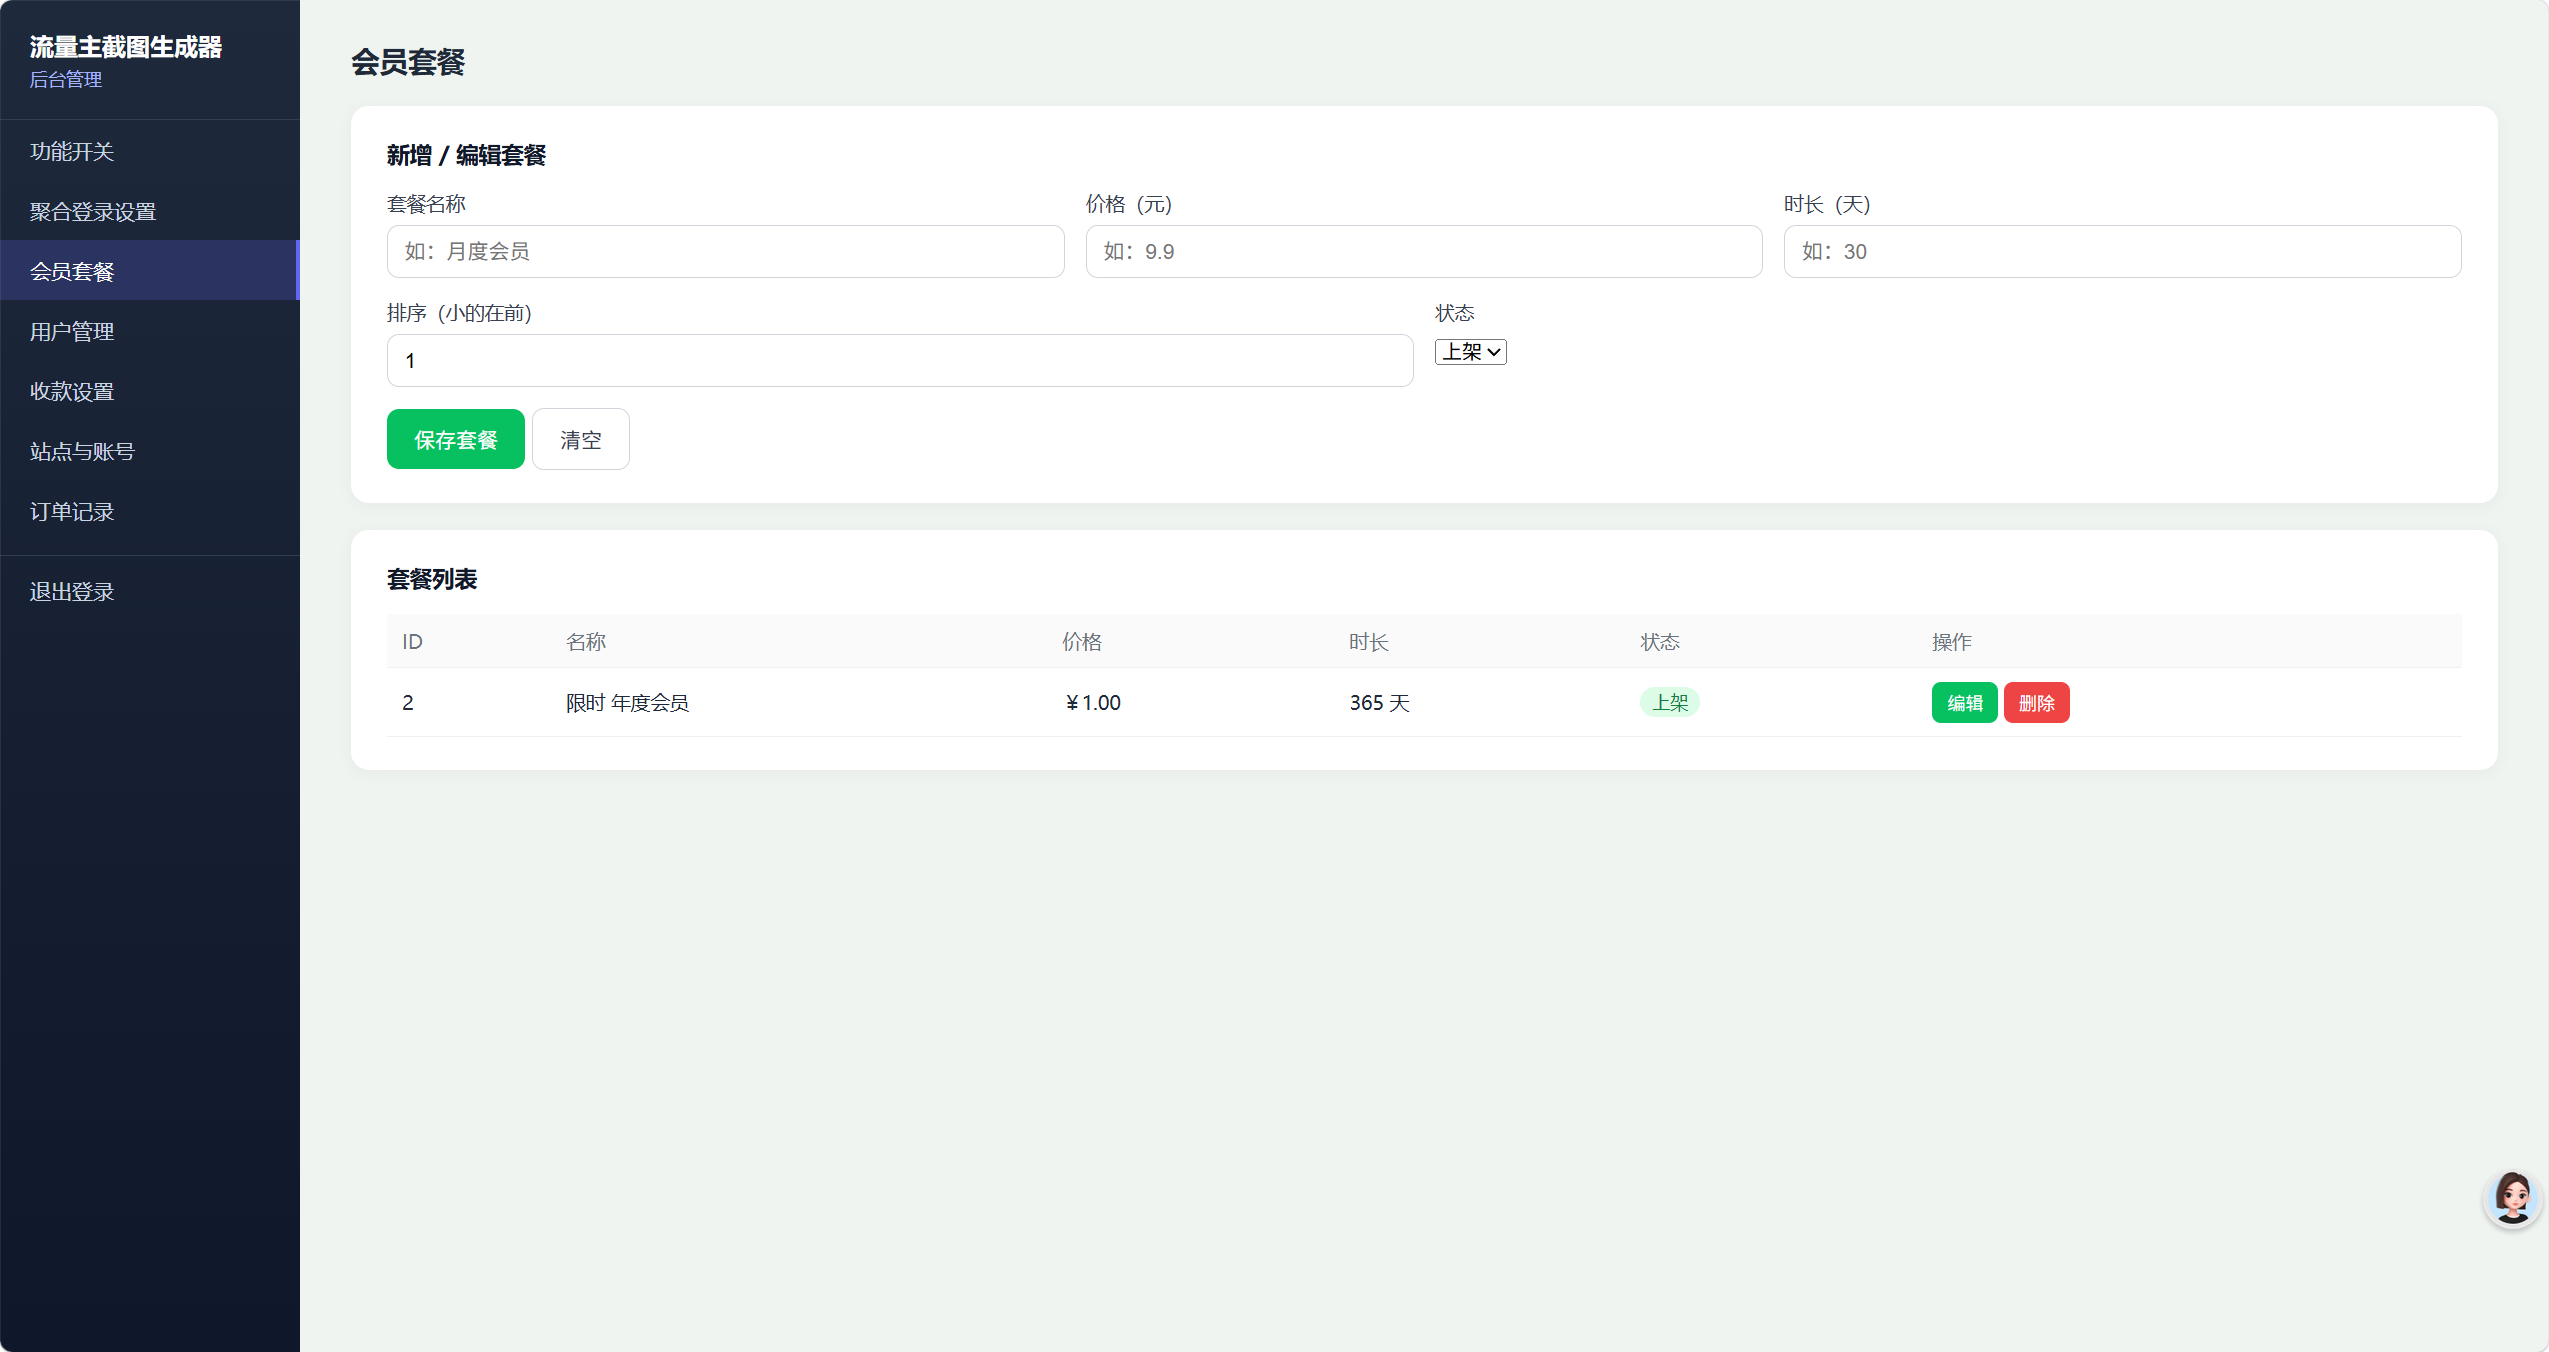Click the 流量主截图生成器 site title

tap(126, 47)
